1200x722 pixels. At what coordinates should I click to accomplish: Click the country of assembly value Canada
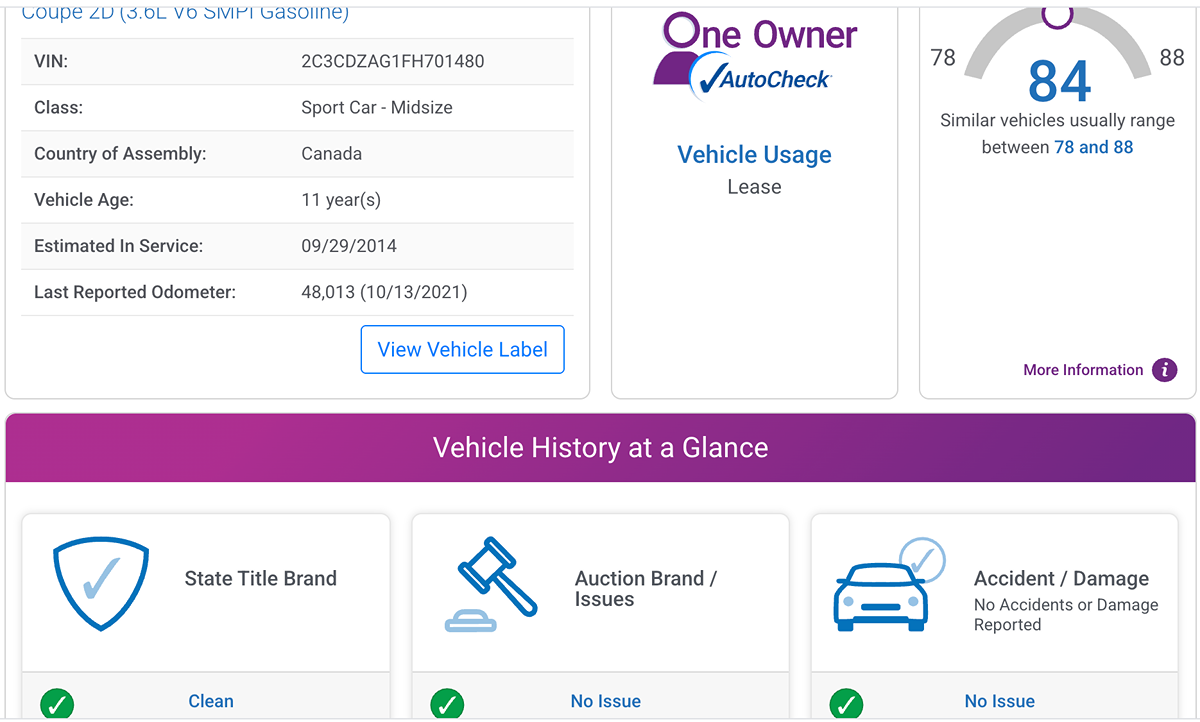pyautogui.click(x=332, y=154)
